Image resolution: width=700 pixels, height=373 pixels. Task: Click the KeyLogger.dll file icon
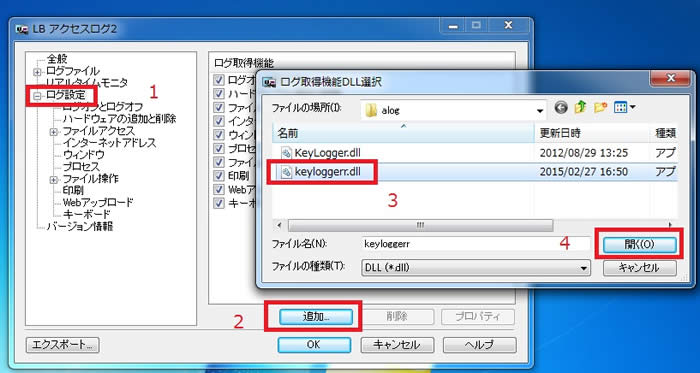(x=286, y=153)
